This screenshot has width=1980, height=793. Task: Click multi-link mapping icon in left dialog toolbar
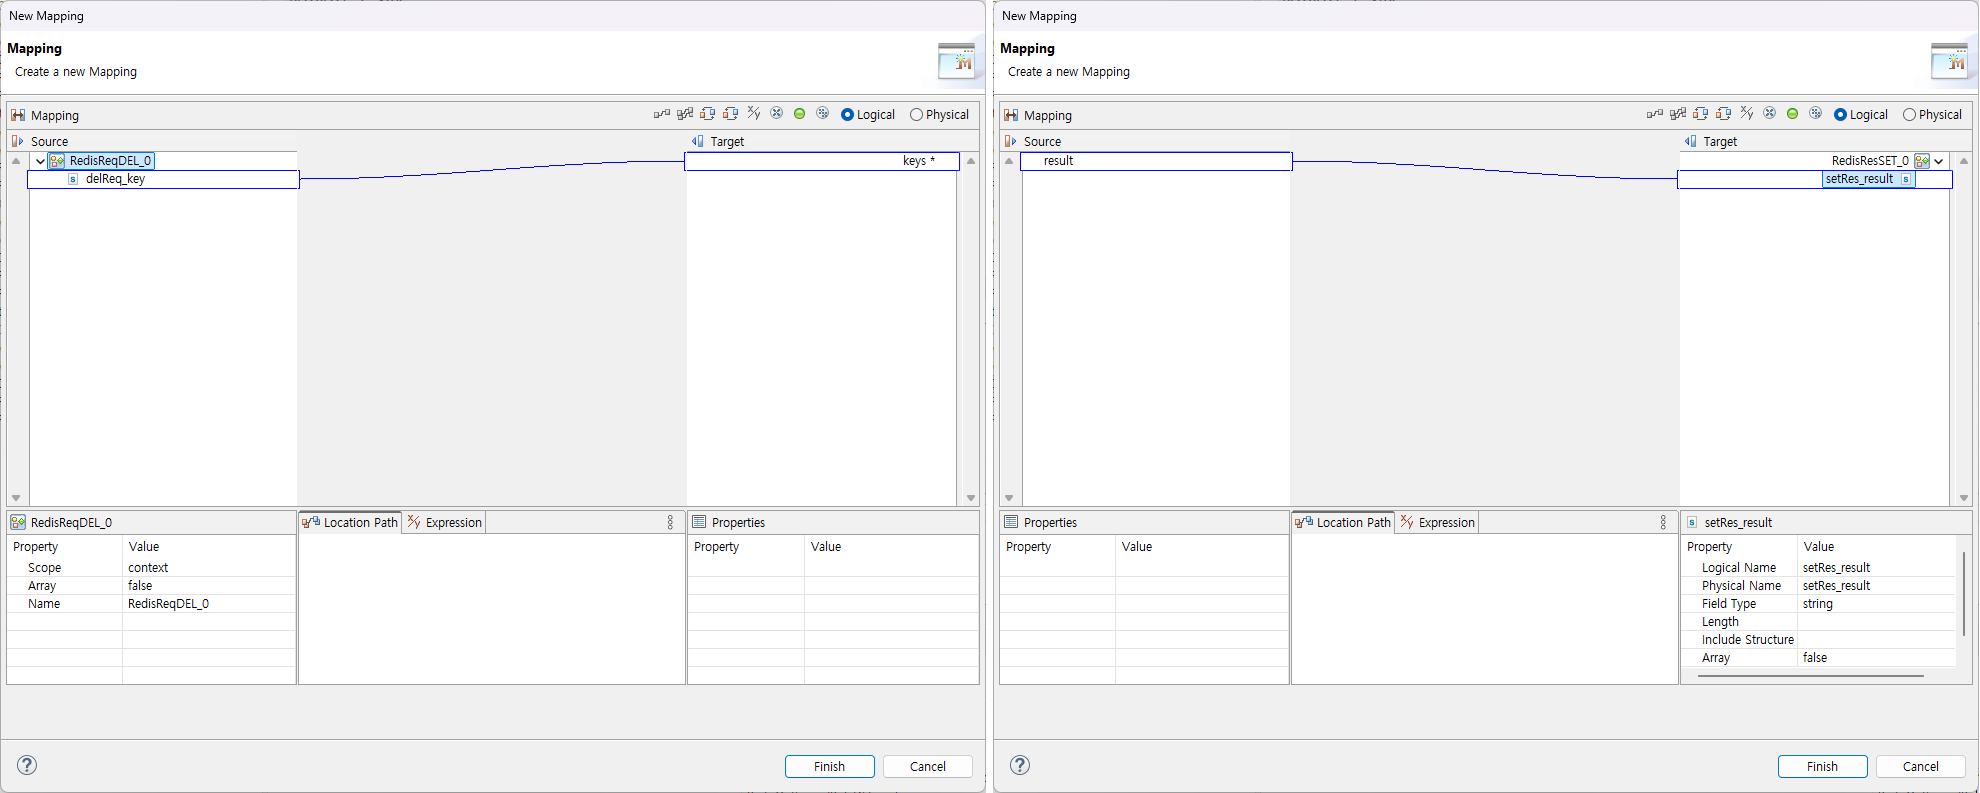pos(685,114)
